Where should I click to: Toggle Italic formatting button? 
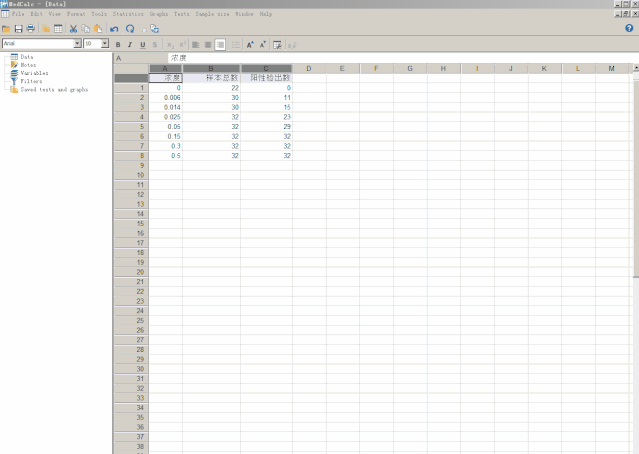130,45
